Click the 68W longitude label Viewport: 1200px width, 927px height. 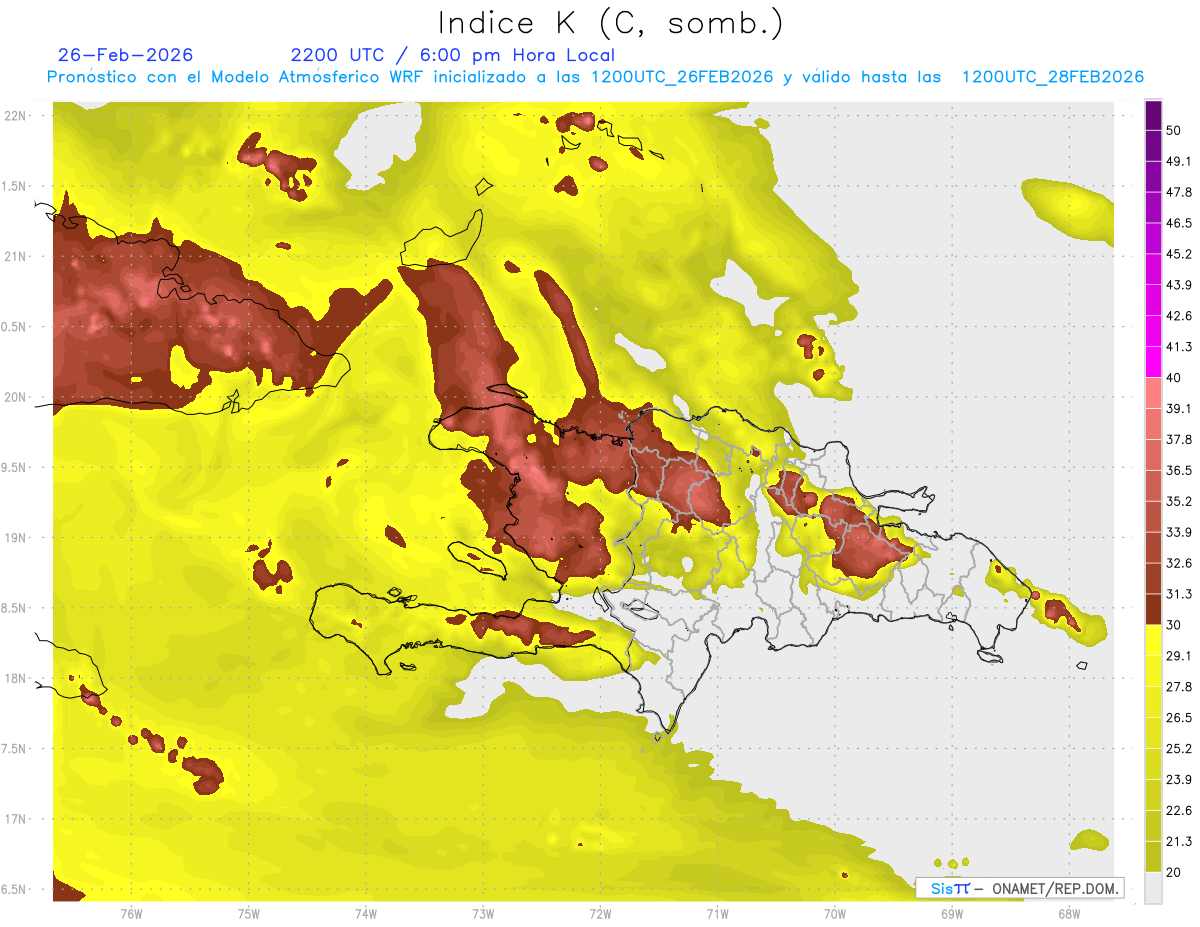coord(1068,913)
